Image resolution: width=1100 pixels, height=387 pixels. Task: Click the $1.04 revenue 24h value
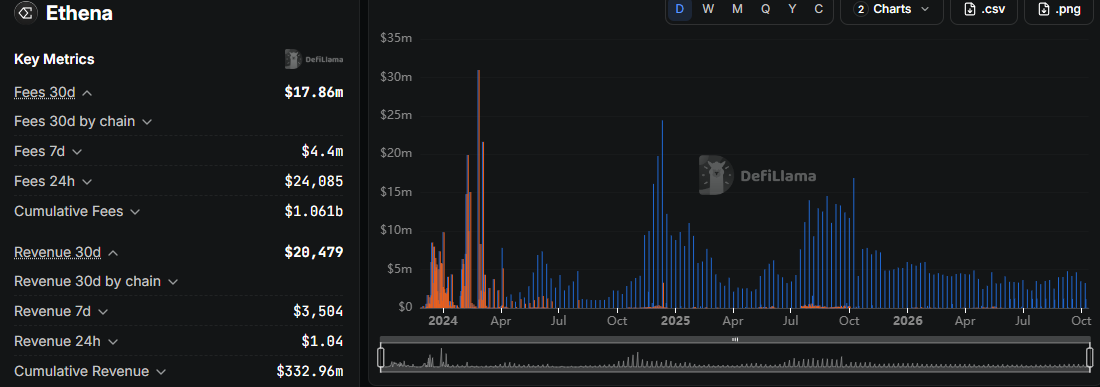pos(322,341)
